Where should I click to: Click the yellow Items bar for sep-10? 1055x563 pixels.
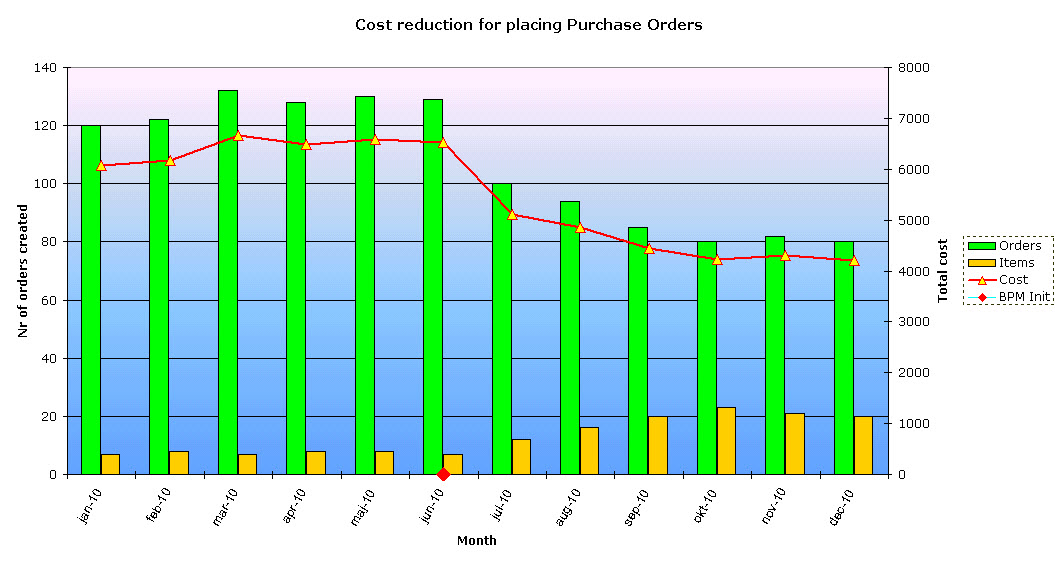pos(658,445)
